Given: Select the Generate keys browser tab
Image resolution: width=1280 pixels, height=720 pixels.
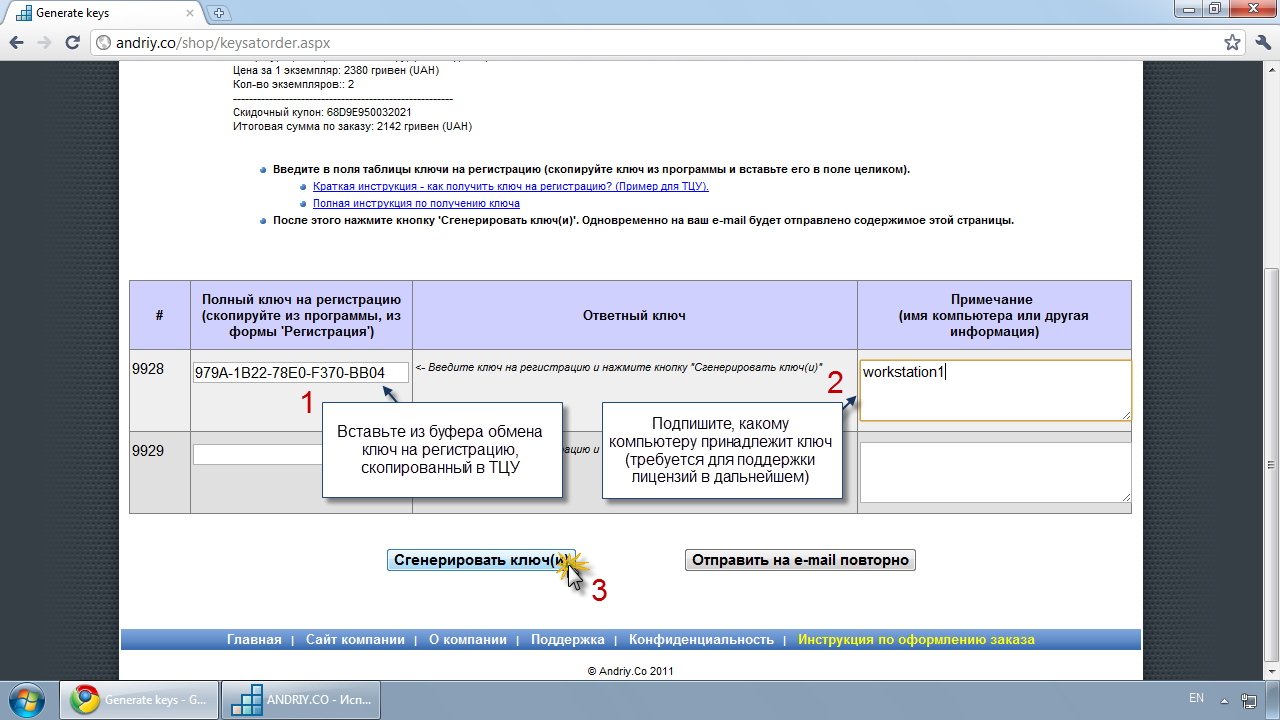Looking at the screenshot, I should click(x=105, y=14).
